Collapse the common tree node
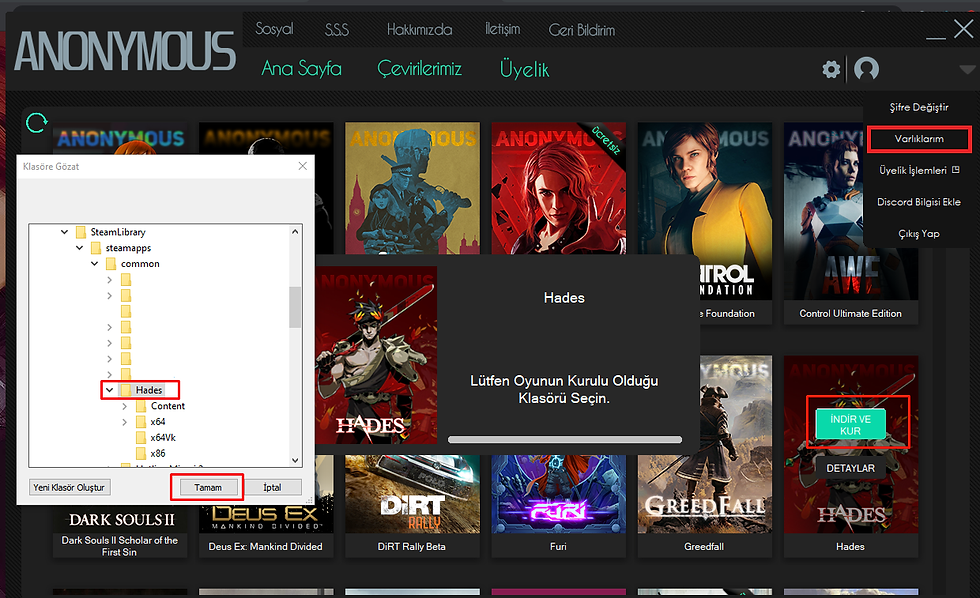This screenshot has width=980, height=598. (x=94, y=264)
